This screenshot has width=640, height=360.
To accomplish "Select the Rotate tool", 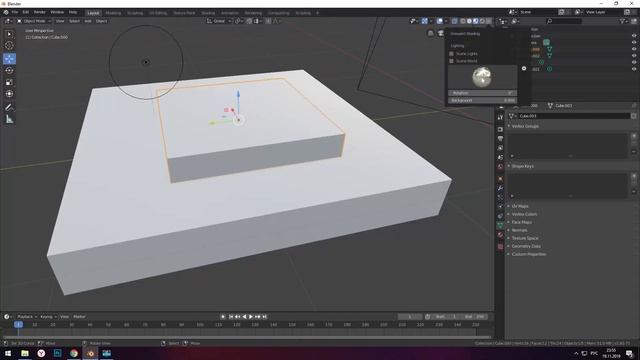I will pyautogui.click(x=9, y=71).
